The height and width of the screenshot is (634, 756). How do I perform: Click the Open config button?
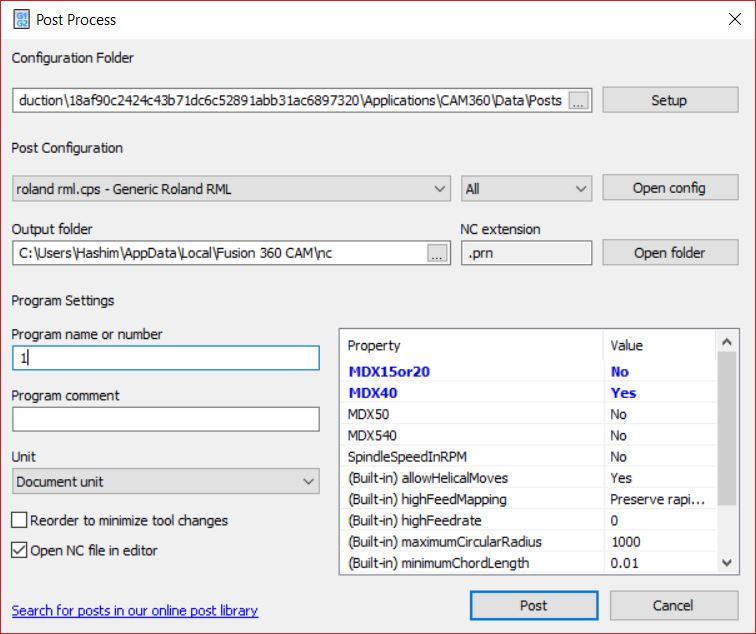point(670,188)
